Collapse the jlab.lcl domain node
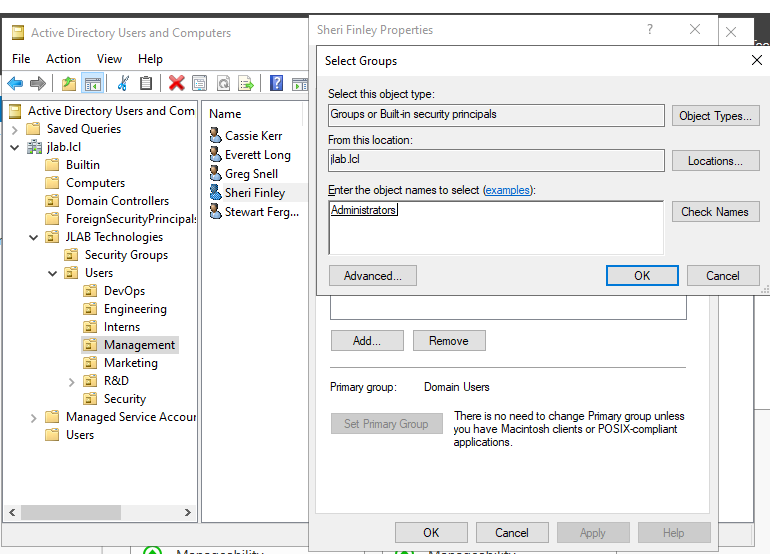770x554 pixels. [15, 147]
